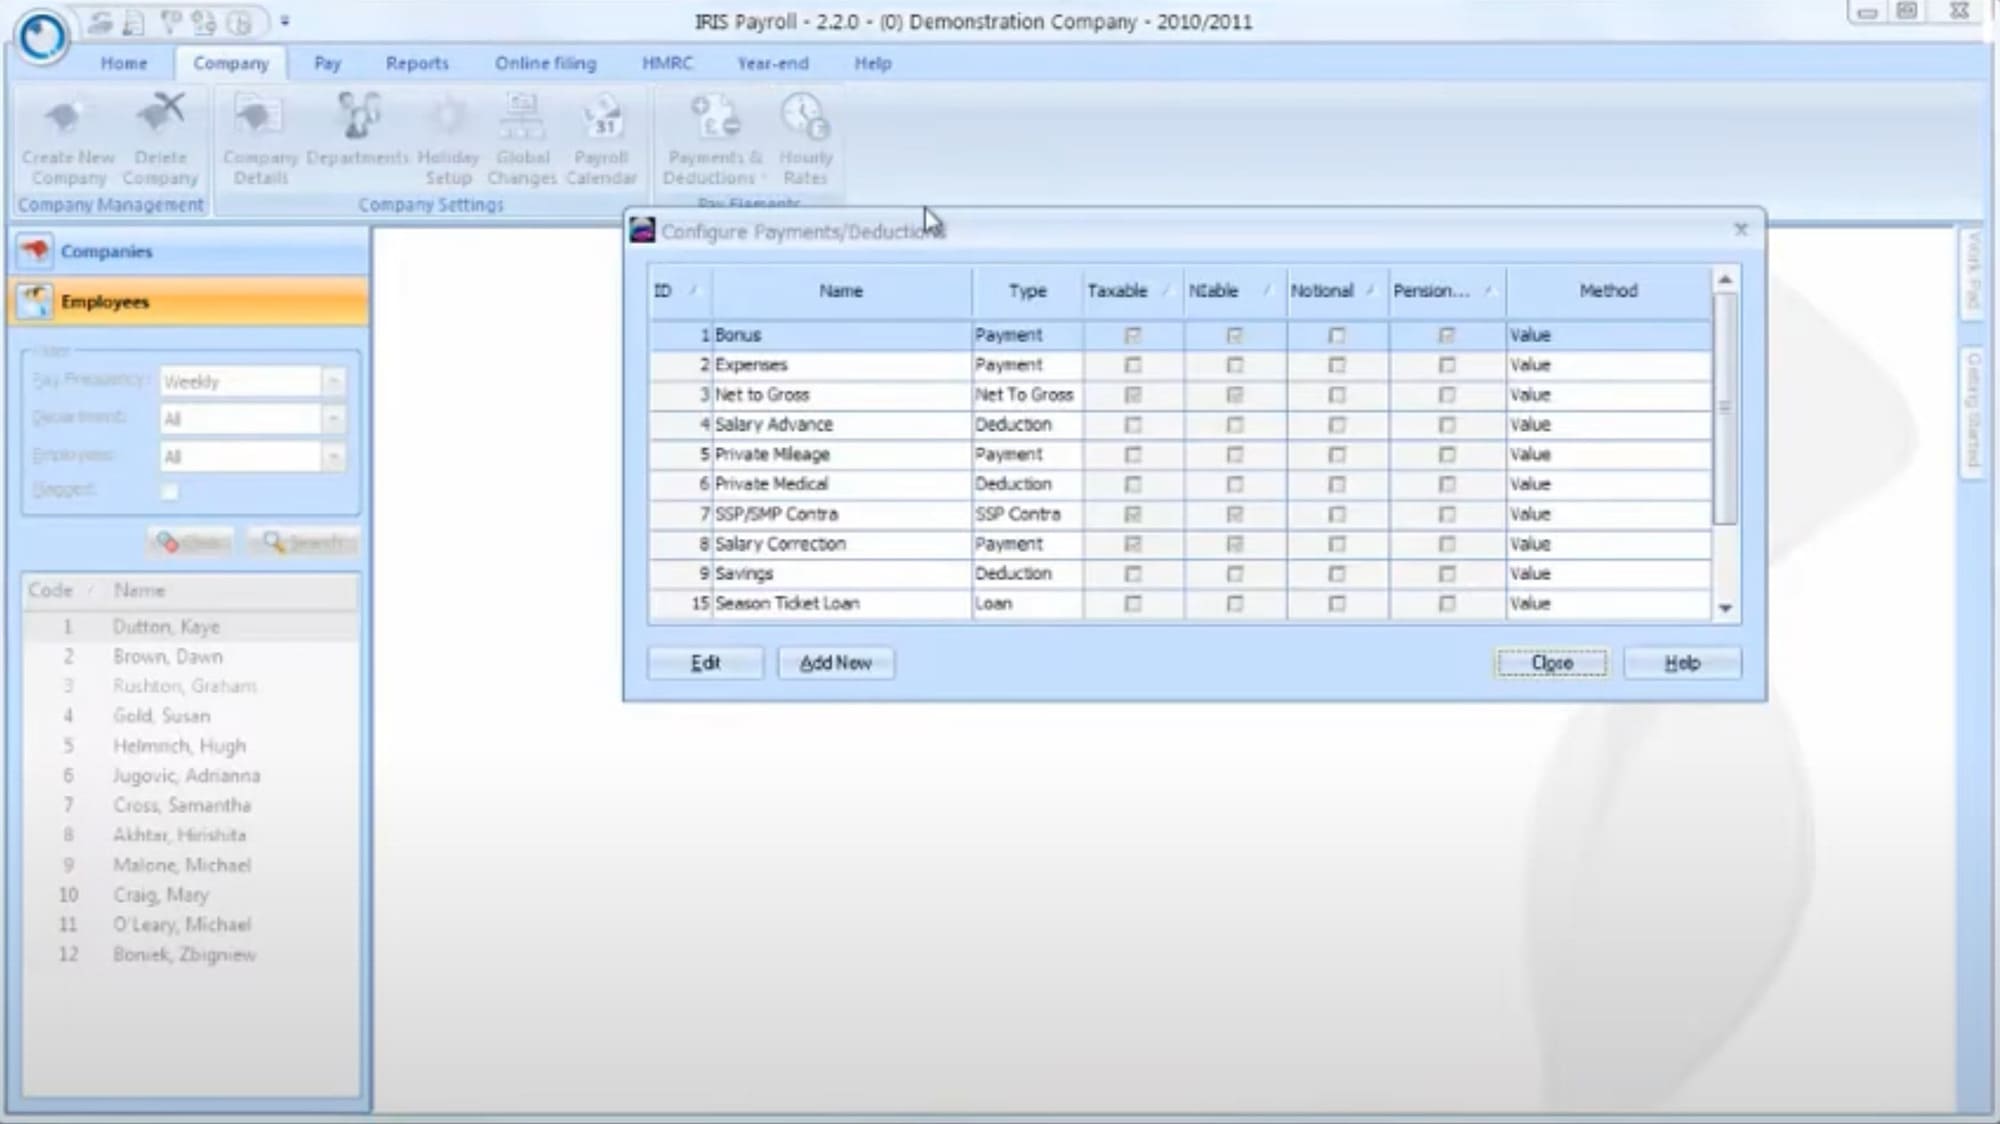2000x1124 pixels.
Task: Click the Payments & Deductions ribbon icon
Action: (715, 116)
